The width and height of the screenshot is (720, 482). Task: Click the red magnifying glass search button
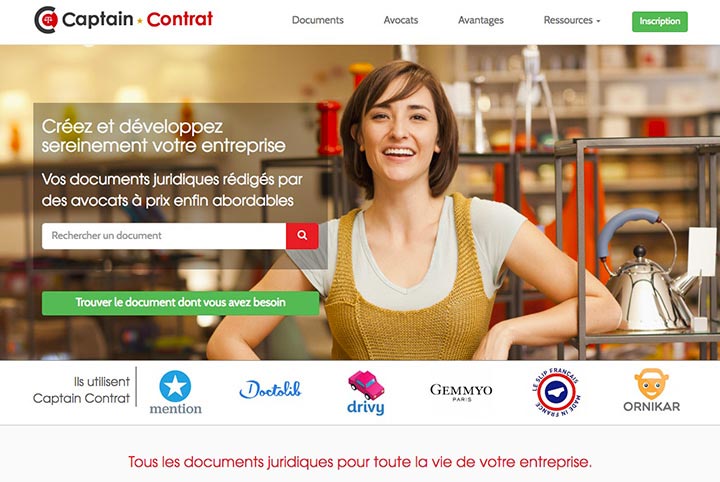tap(302, 236)
